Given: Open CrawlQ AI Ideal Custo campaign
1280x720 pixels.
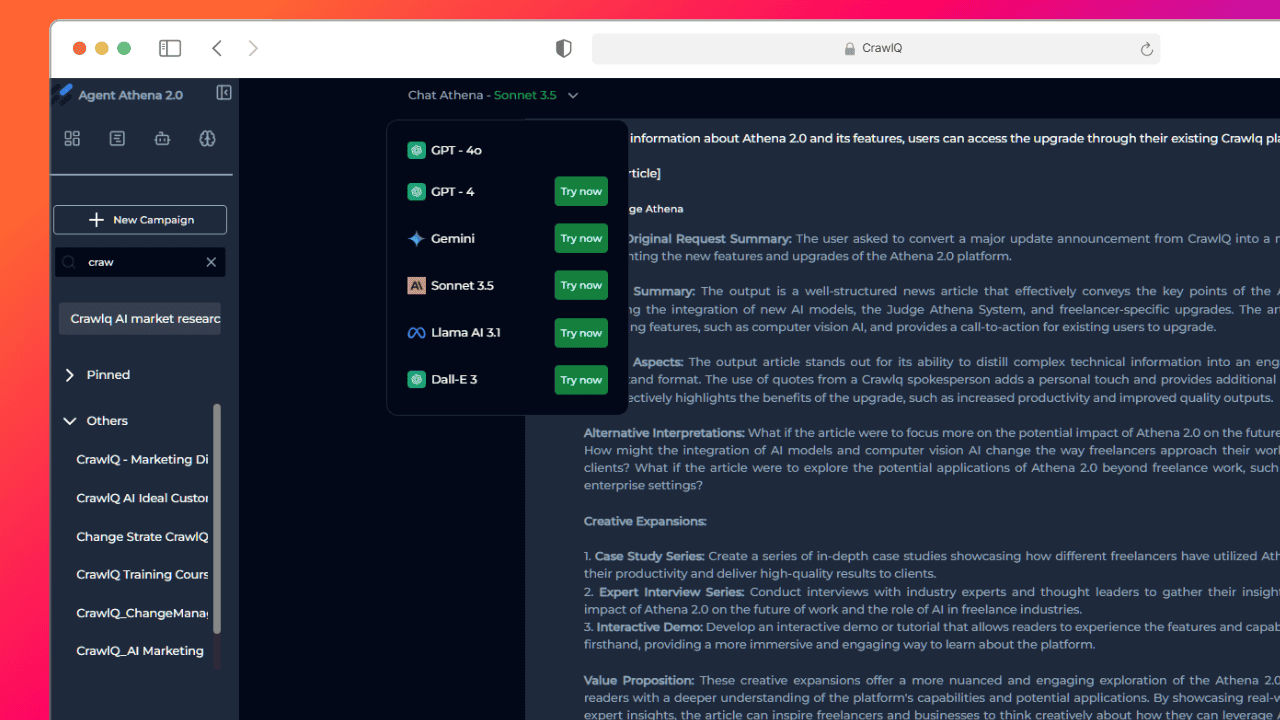Looking at the screenshot, I should [x=142, y=498].
